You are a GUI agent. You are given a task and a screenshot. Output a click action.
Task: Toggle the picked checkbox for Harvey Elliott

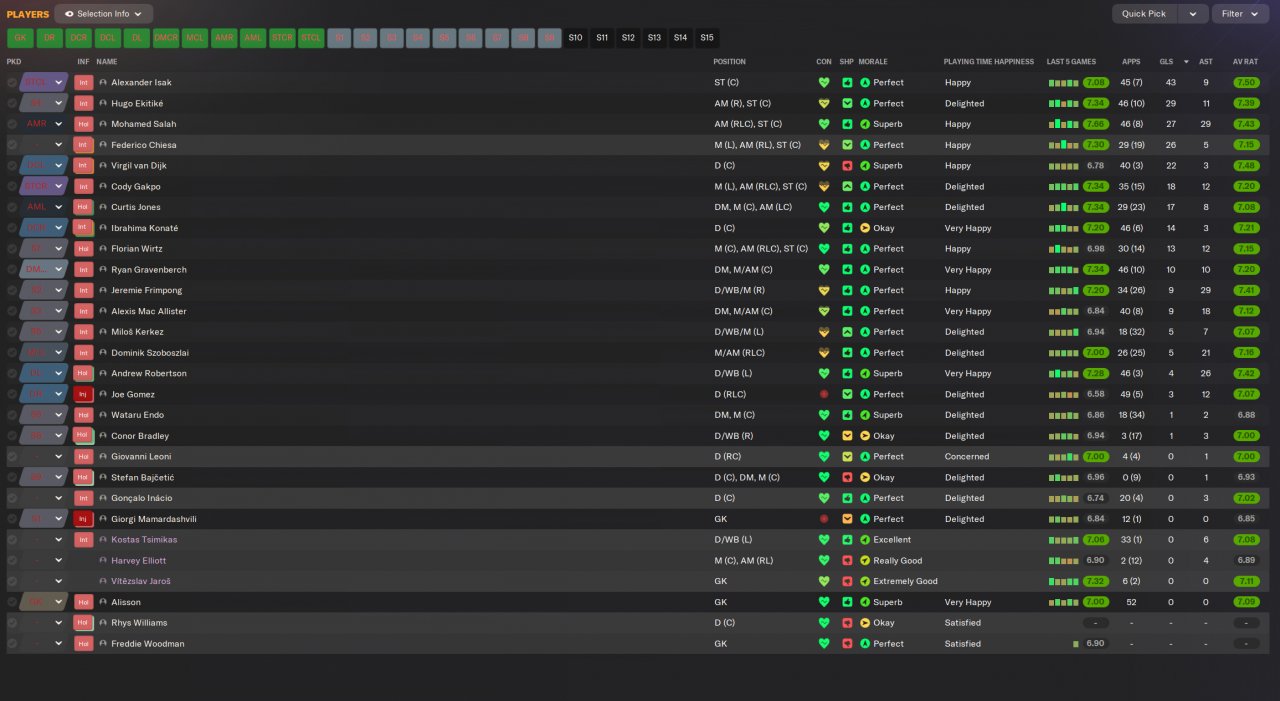(x=12, y=561)
